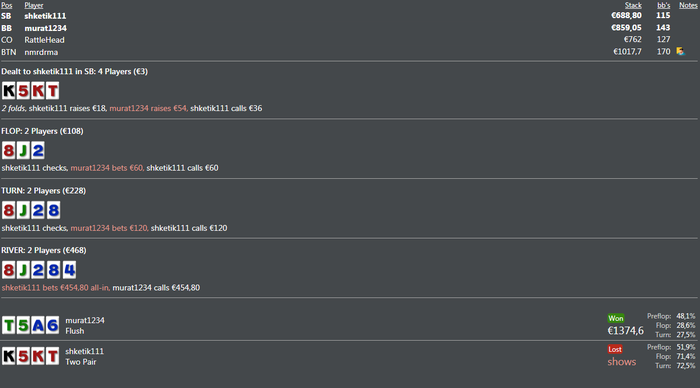Click the green Won badge
Screen dimensions: 700x388
616,318
